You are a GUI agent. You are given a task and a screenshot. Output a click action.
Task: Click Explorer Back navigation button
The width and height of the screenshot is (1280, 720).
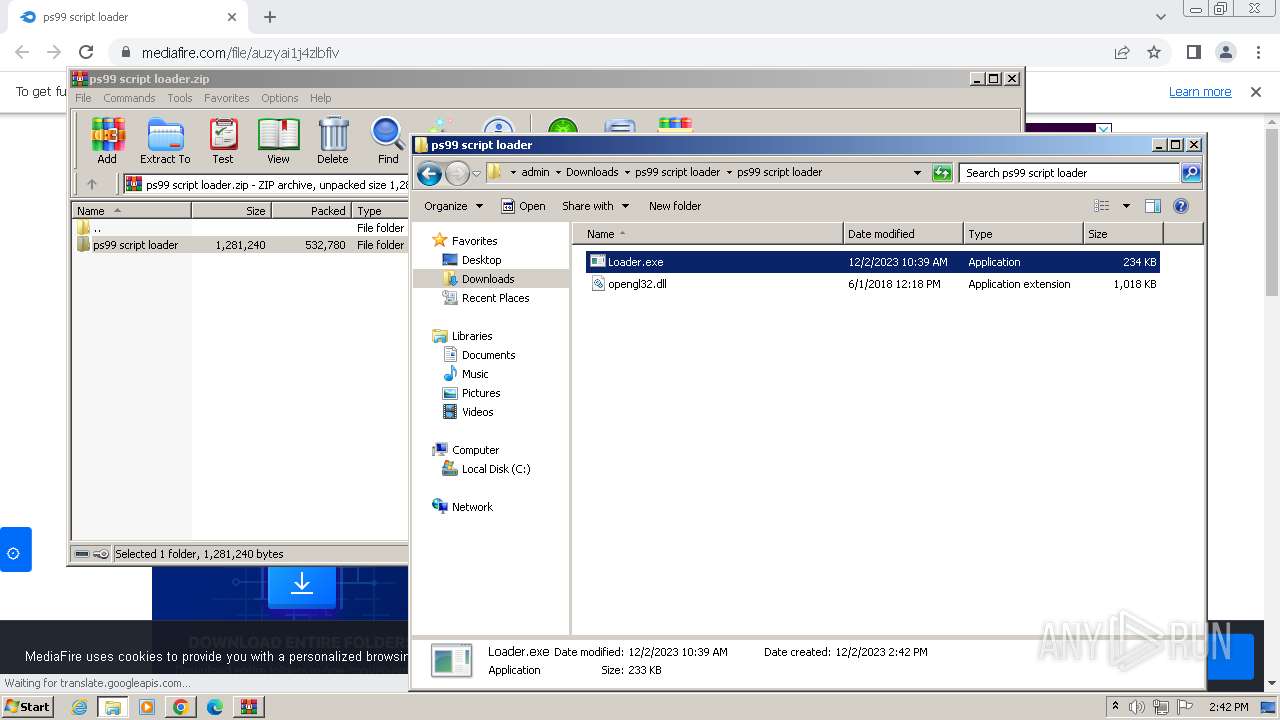pyautogui.click(x=429, y=173)
